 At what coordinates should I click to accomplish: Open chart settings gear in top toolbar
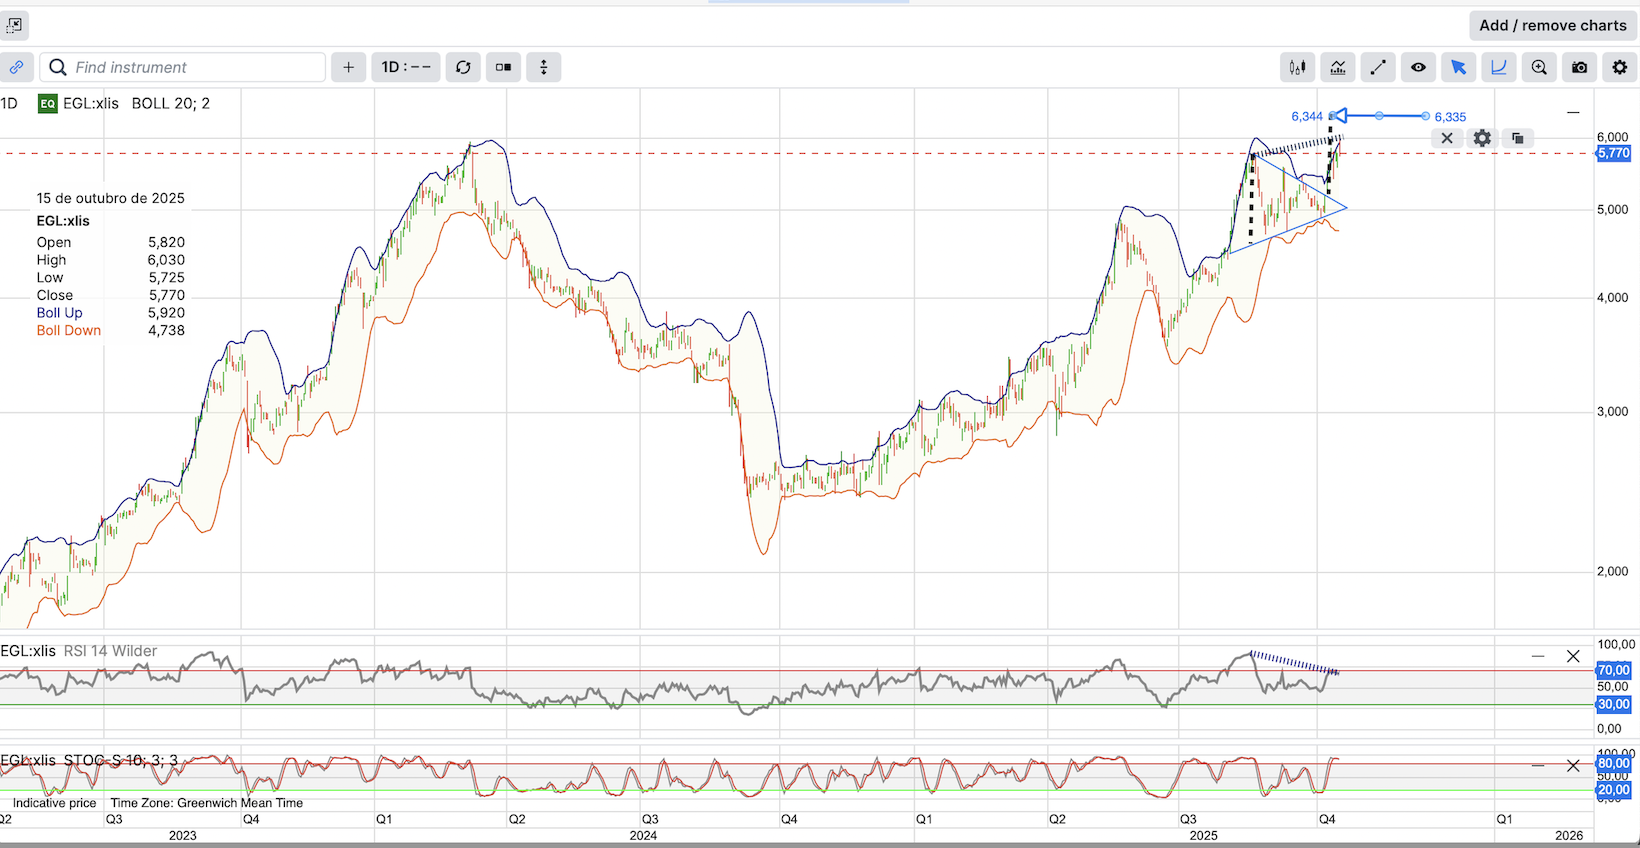coord(1619,67)
